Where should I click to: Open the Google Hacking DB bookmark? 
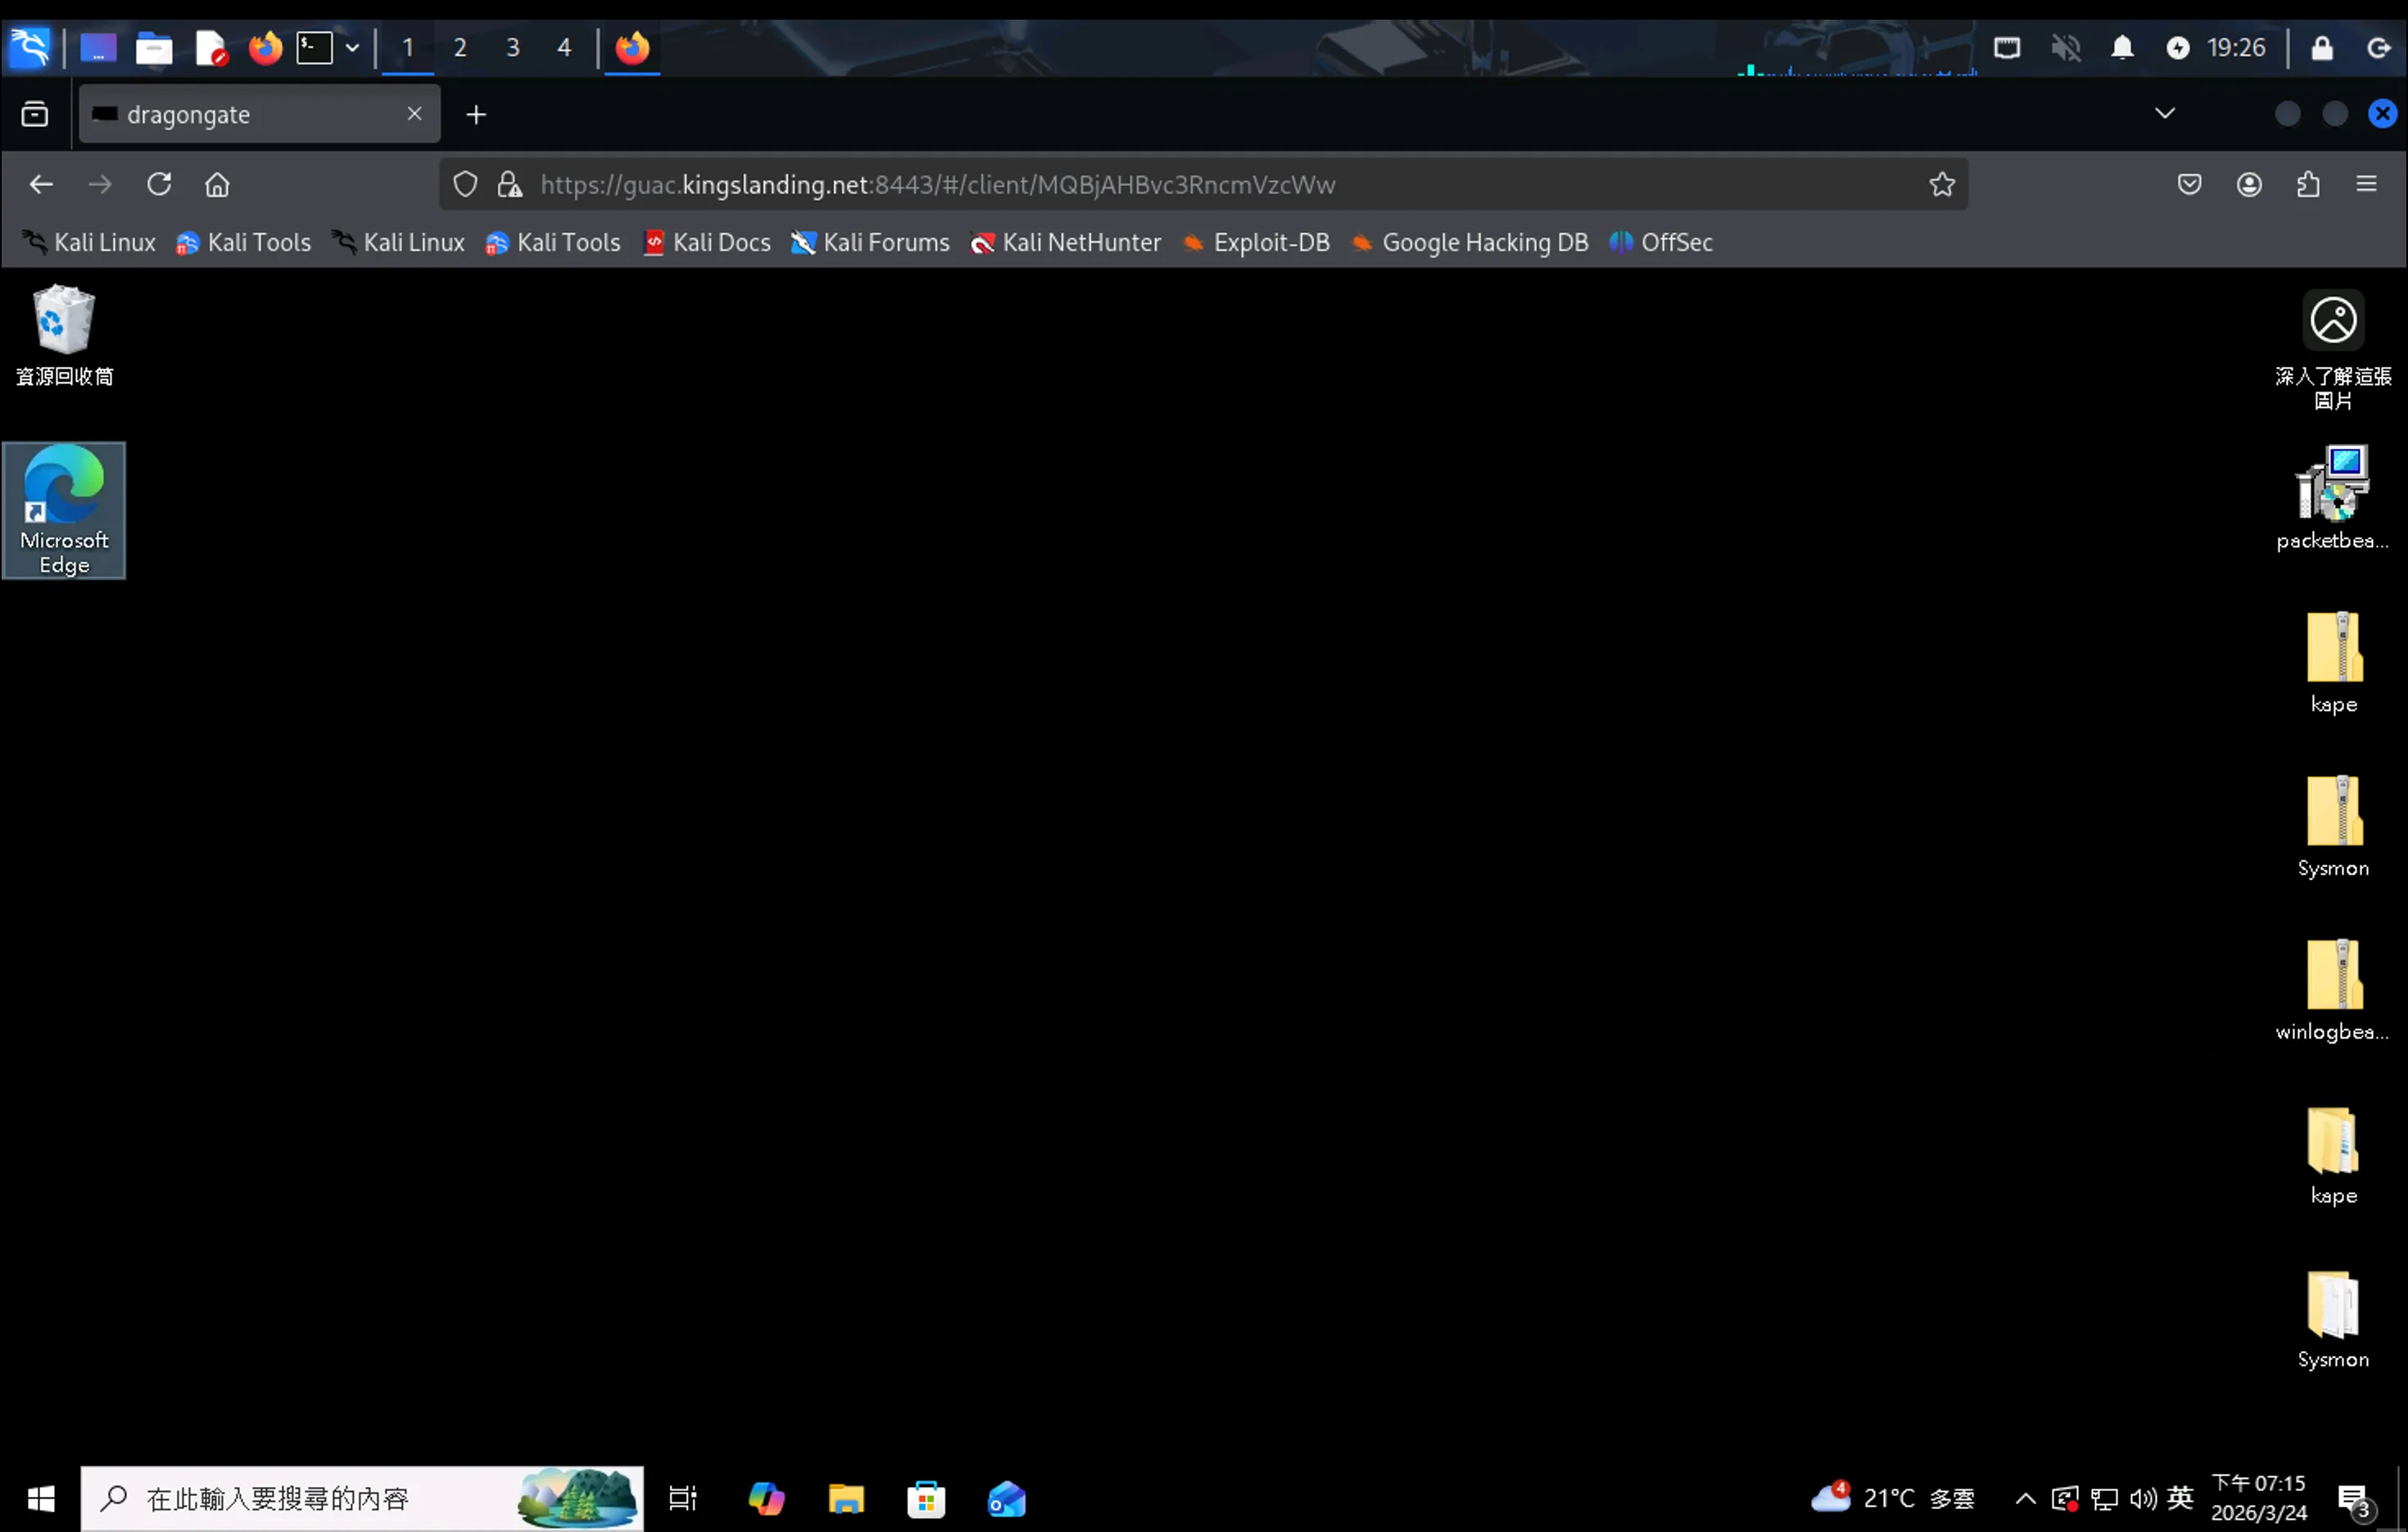click(1470, 243)
